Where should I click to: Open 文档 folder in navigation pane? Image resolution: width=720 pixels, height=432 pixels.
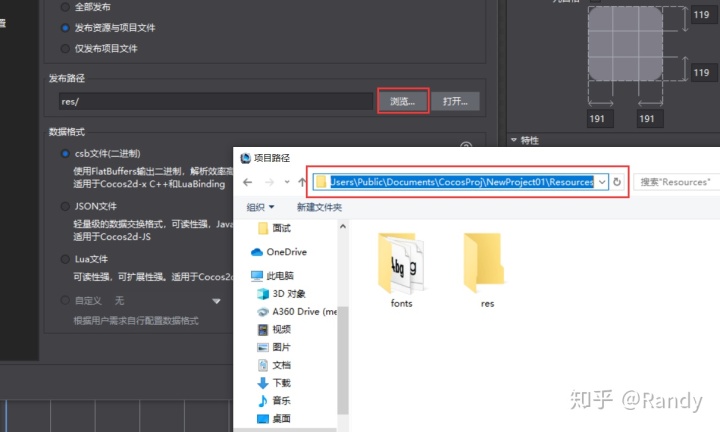pyautogui.click(x=274, y=365)
